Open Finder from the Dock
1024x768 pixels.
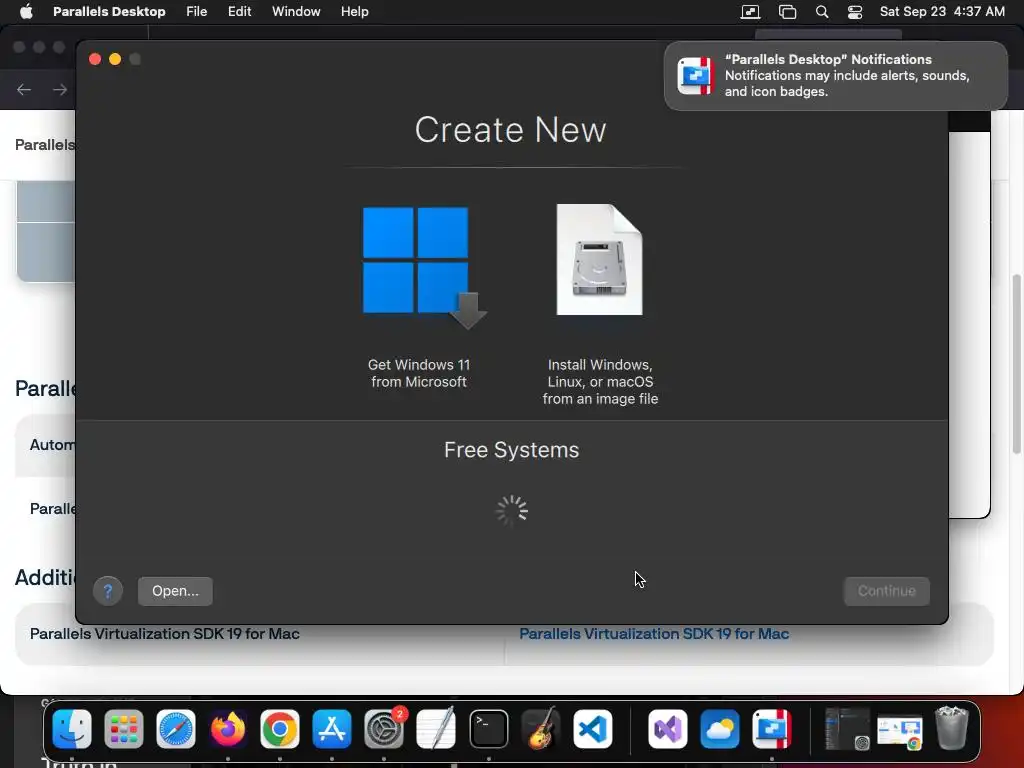click(72, 729)
